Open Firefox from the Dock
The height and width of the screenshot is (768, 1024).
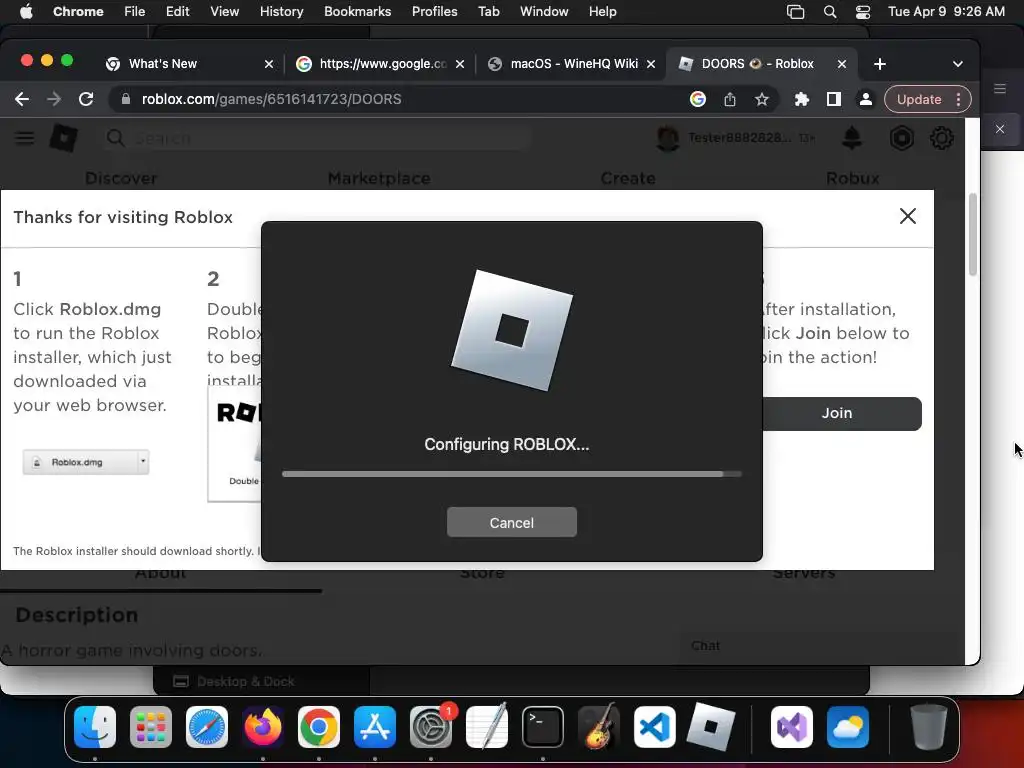[x=263, y=726]
